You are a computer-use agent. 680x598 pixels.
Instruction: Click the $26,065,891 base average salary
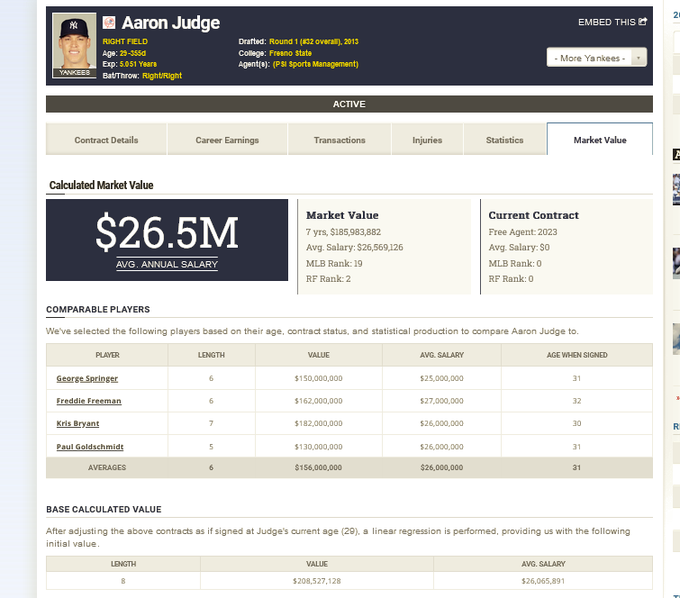(x=543, y=581)
